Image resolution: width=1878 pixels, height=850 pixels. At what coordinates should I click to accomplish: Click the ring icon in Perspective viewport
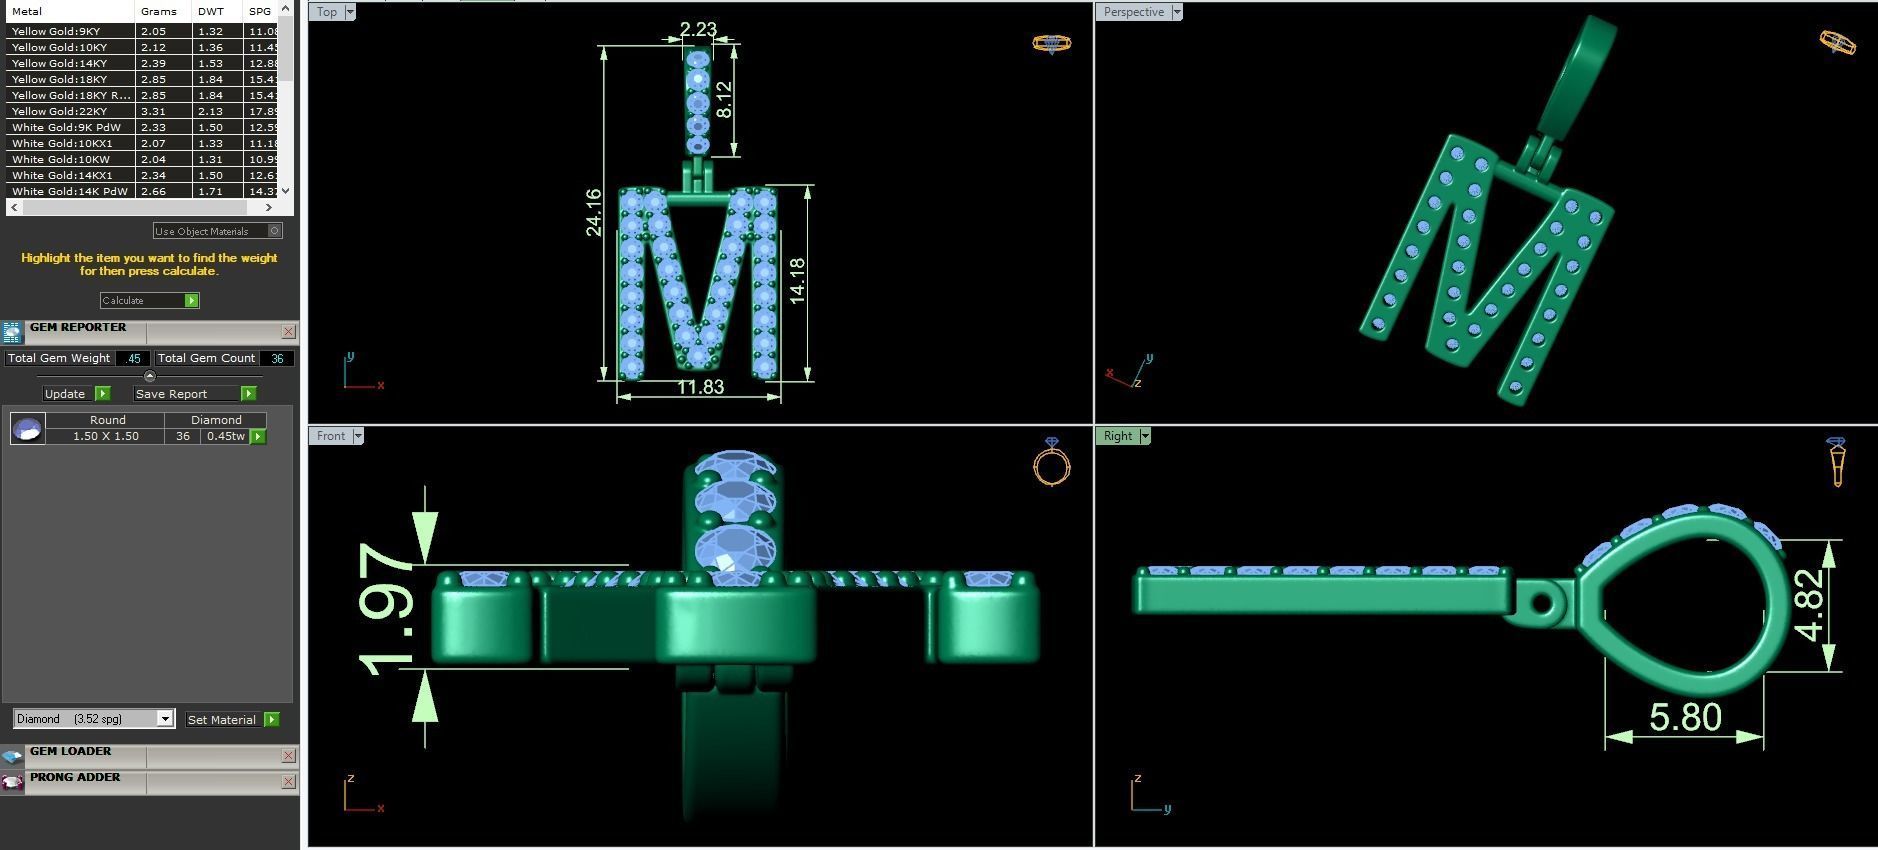click(1838, 42)
